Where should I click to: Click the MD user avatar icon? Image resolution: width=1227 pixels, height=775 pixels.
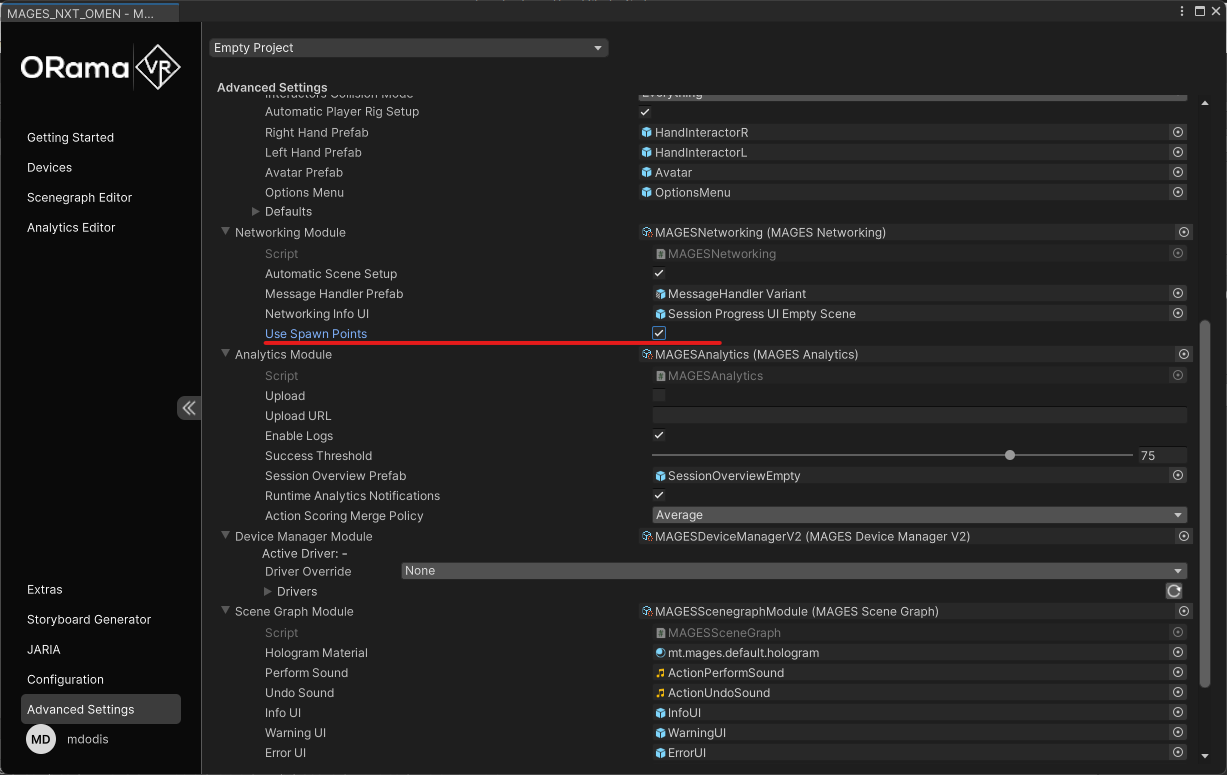41,739
